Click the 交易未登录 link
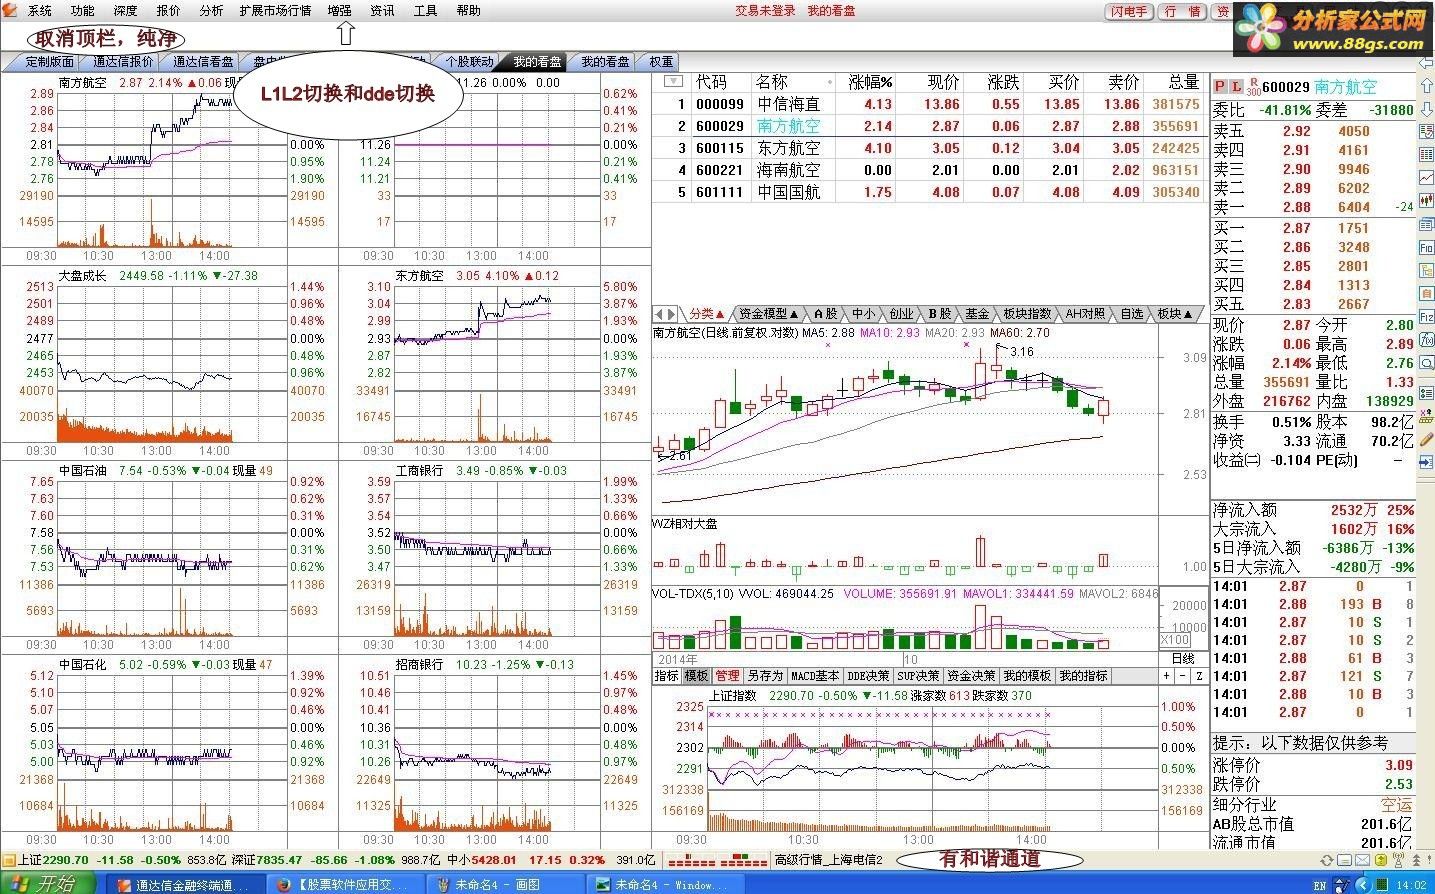This screenshot has width=1435, height=894. pos(765,11)
